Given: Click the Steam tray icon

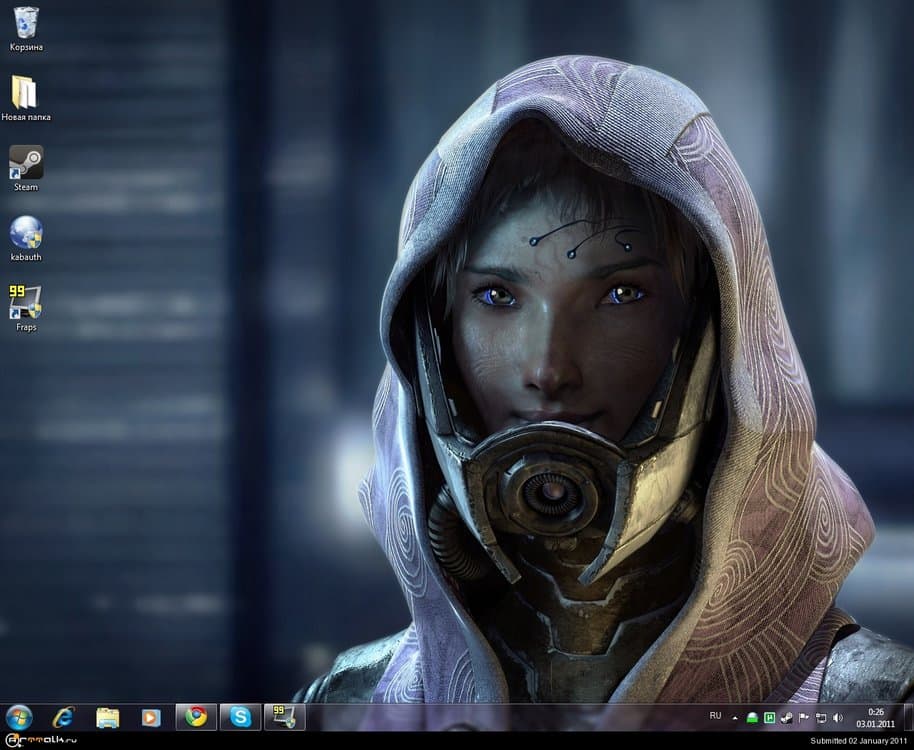Looking at the screenshot, I should click(x=787, y=718).
